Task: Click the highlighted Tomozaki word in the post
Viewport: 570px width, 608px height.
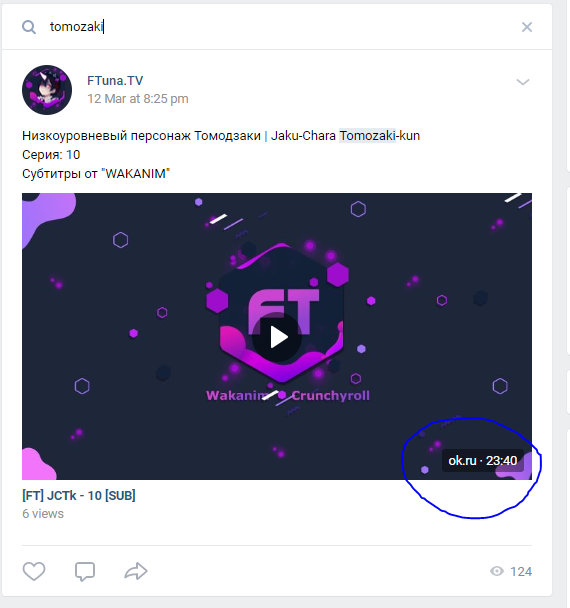Action: click(x=367, y=136)
